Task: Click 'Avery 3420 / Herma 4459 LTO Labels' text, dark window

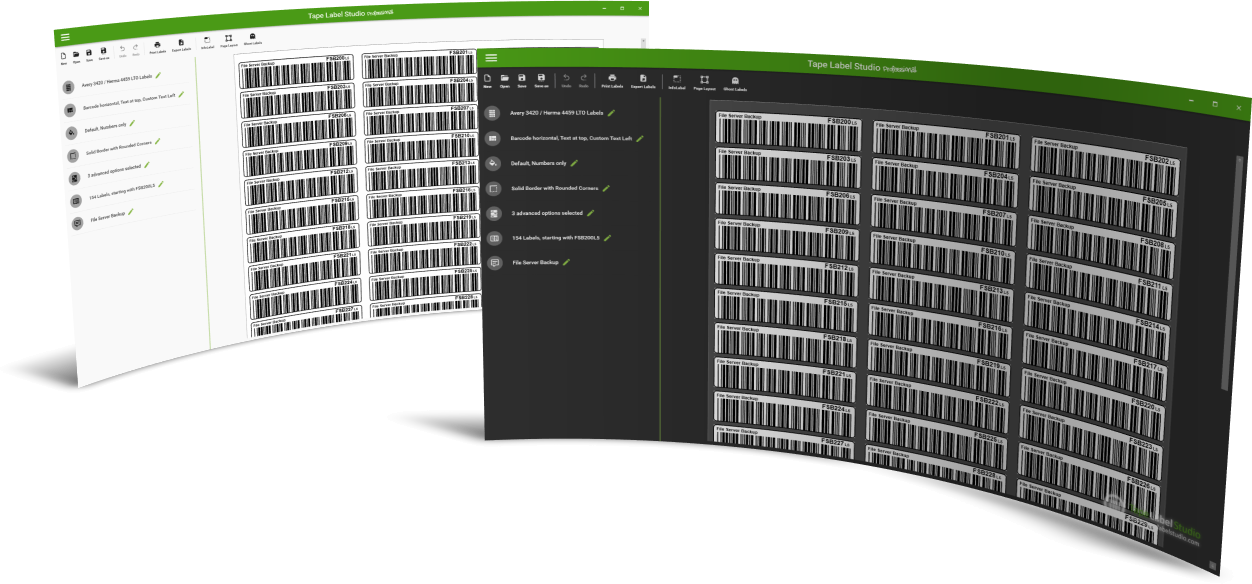Action: coord(557,114)
